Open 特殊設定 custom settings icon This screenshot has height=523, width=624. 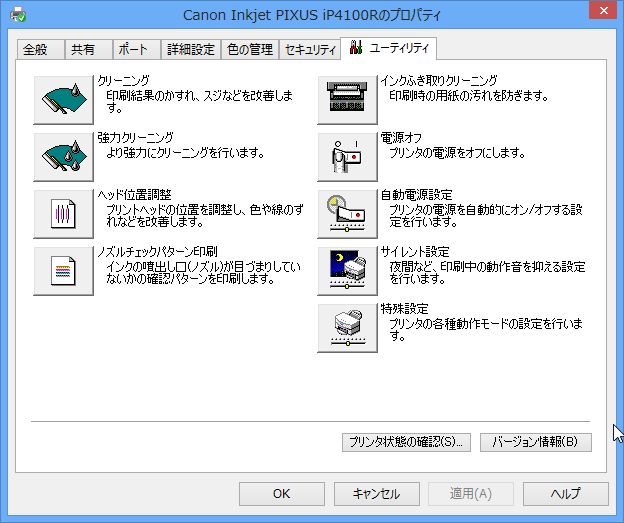[x=347, y=328]
